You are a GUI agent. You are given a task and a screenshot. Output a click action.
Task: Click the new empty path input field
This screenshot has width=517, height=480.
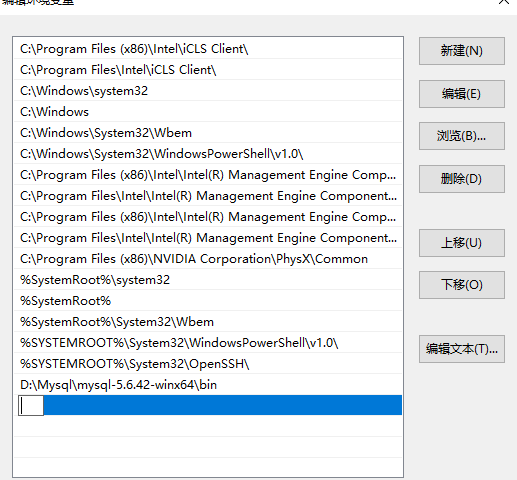(31, 406)
